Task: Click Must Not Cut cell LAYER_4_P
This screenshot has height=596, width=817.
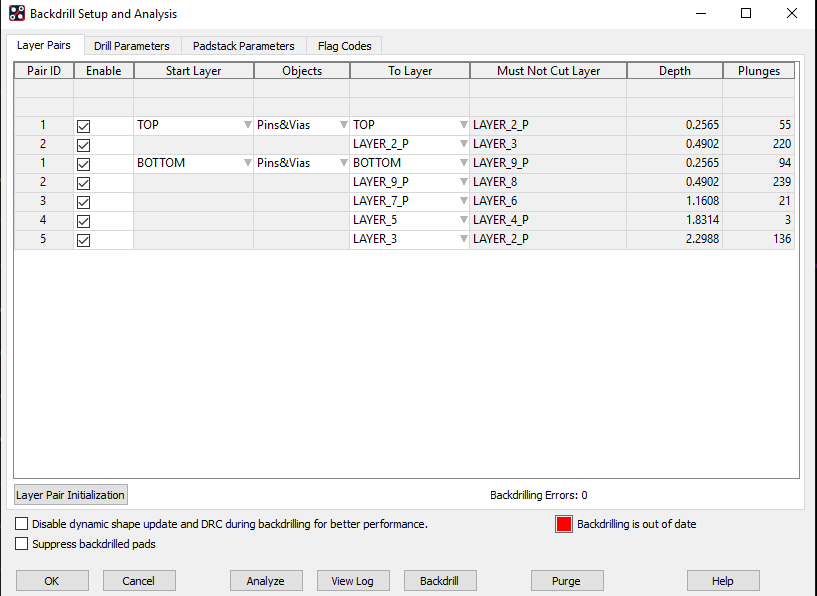Action: [548, 220]
